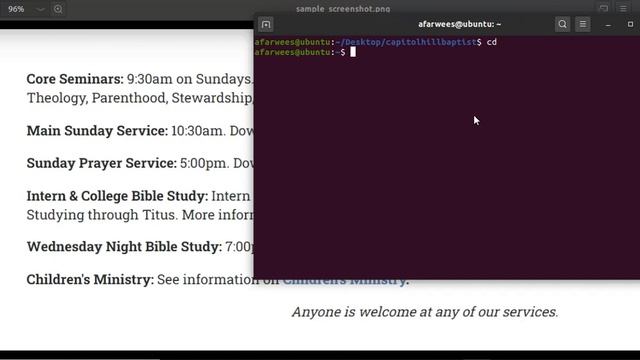
Task: Click the image viewer zoom magnifier icon
Action: coord(58,9)
